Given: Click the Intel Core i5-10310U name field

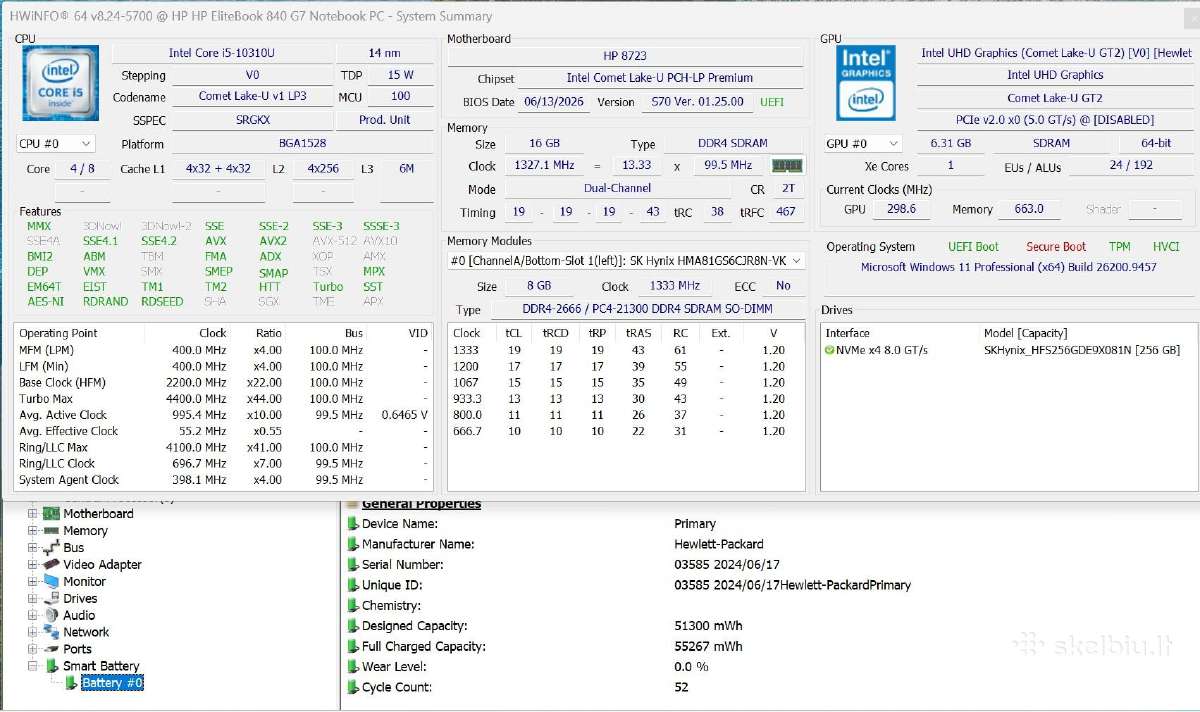Looking at the screenshot, I should coord(221,53).
